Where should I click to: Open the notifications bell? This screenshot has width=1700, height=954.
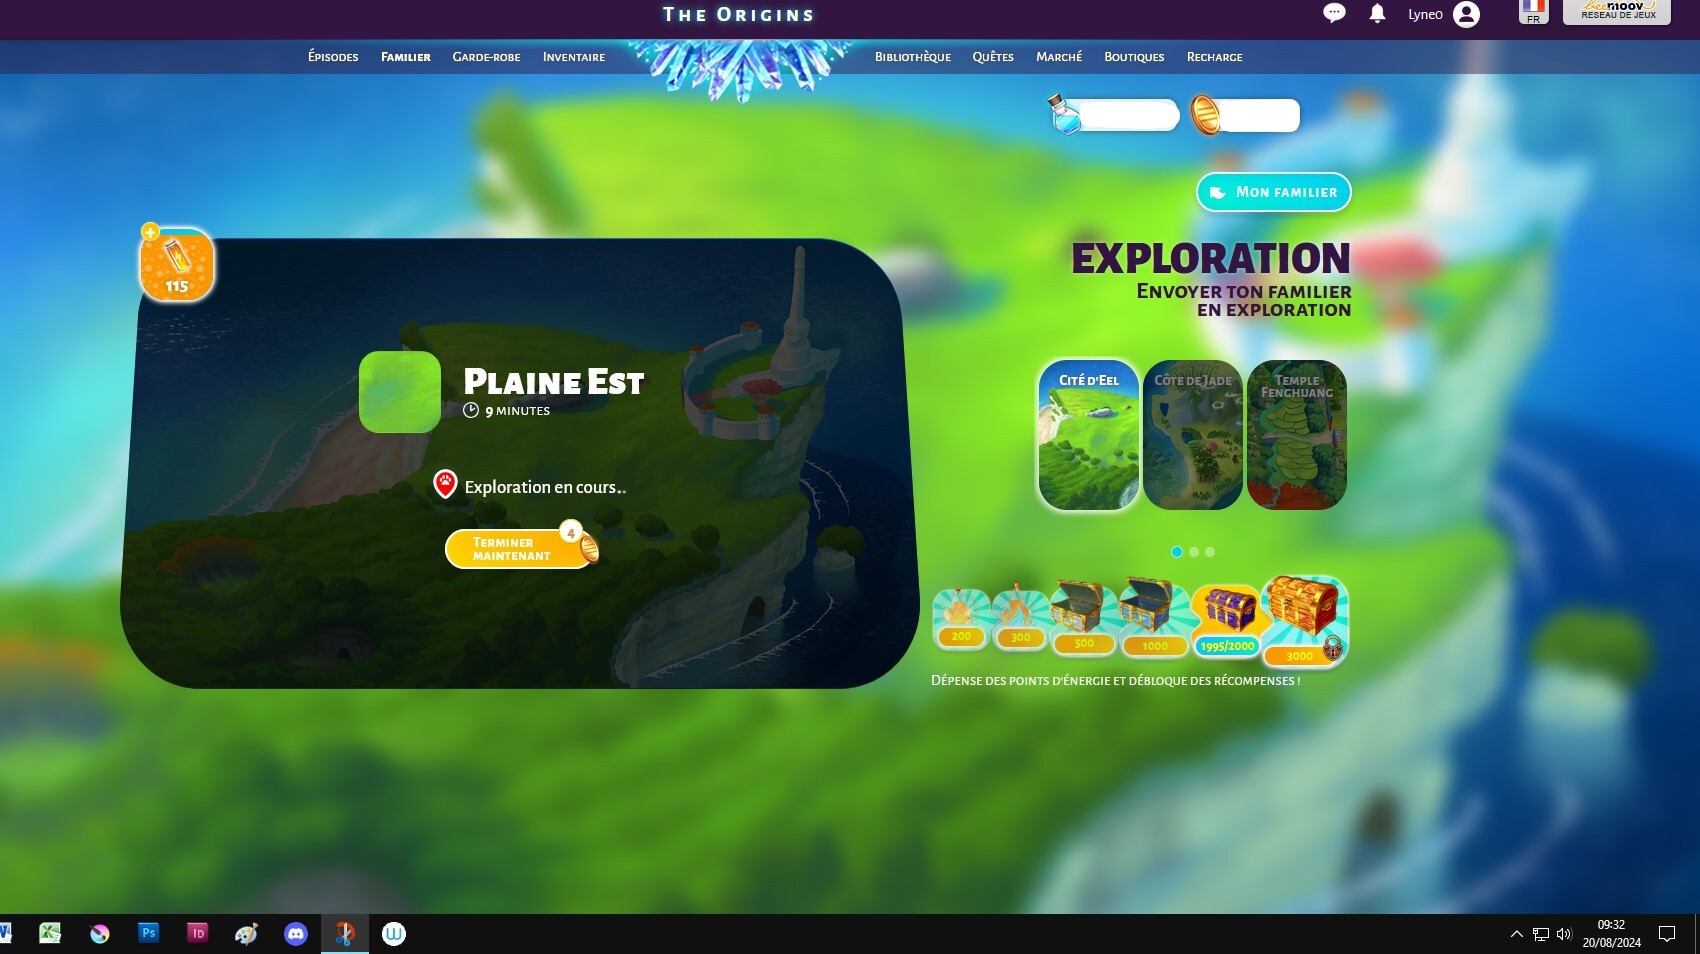click(1377, 13)
